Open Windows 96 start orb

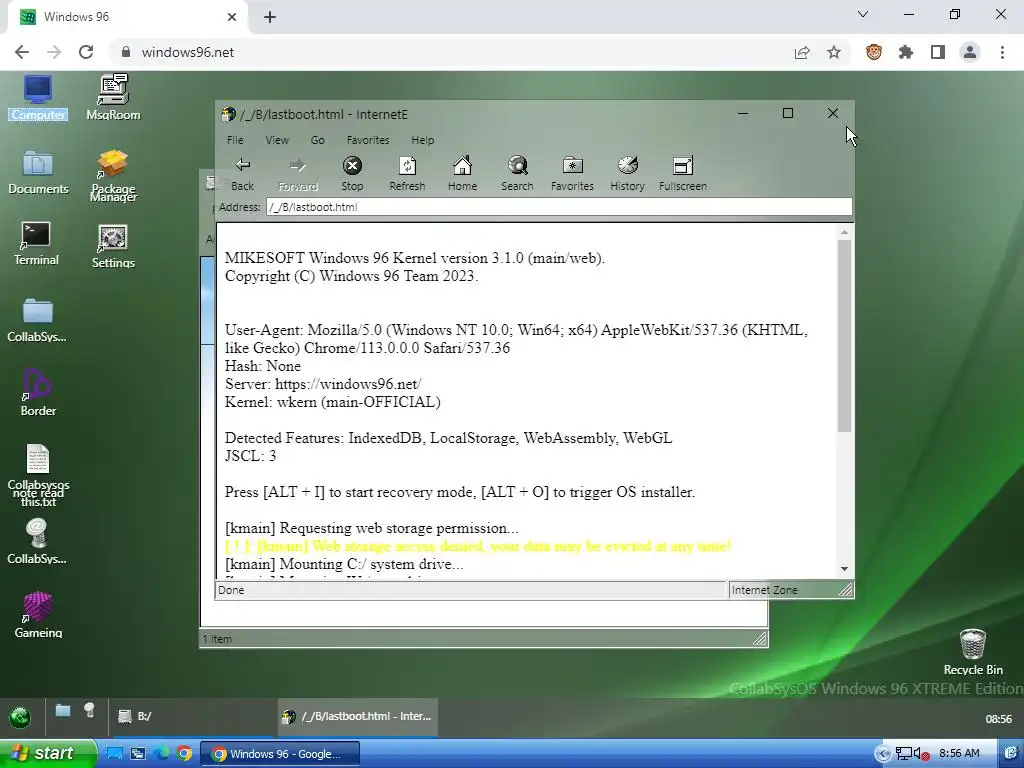(20, 717)
